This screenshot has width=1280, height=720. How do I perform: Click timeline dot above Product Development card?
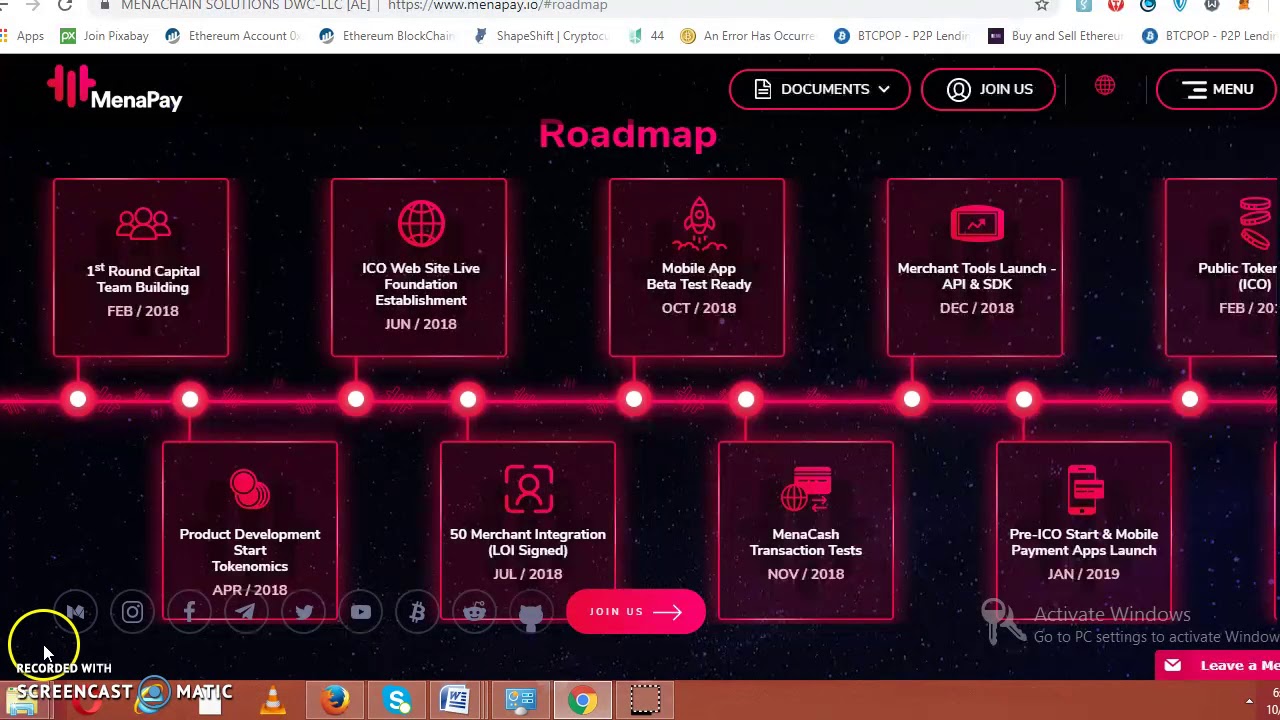pos(190,400)
